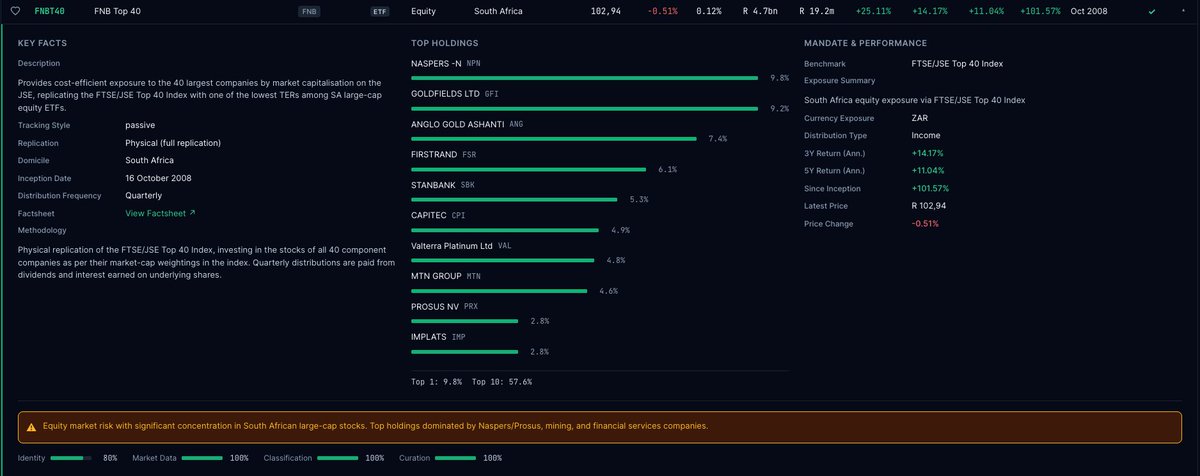Click the 0.12% value in the header row
Viewport: 1200px width, 476px height.
coord(709,11)
